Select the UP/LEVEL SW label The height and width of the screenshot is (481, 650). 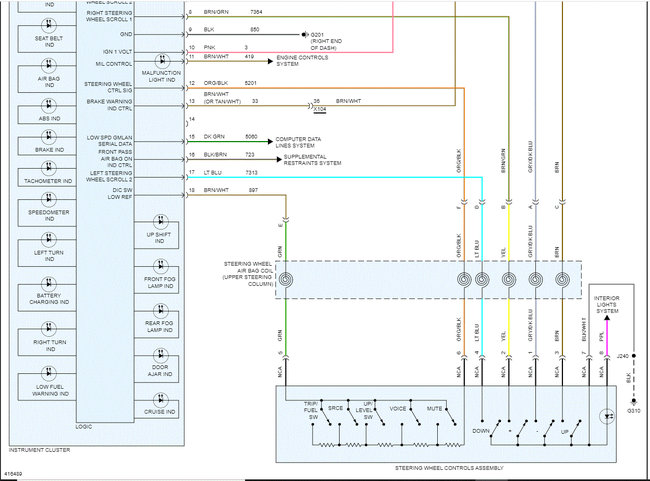[364, 410]
